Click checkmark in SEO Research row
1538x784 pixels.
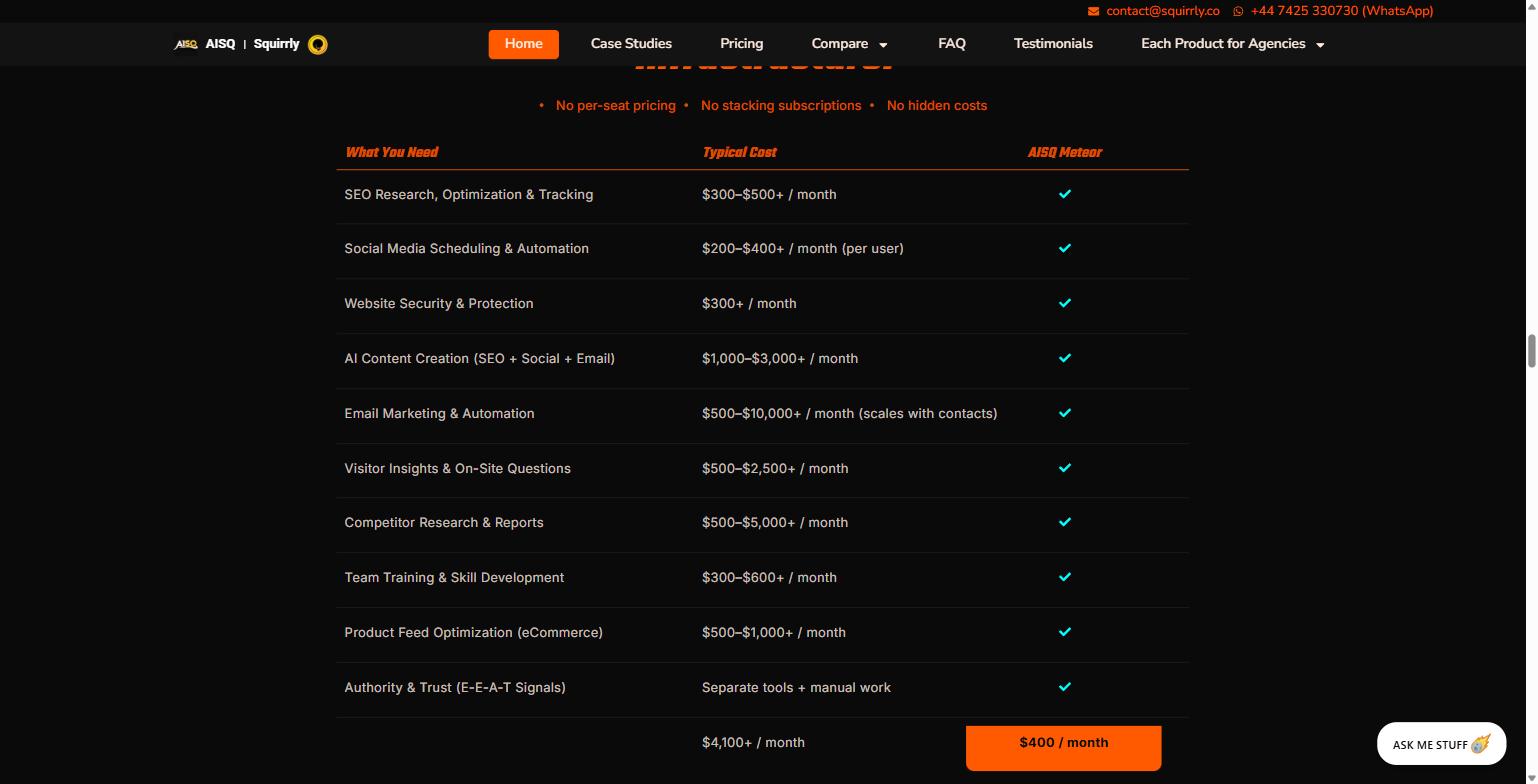1065,194
